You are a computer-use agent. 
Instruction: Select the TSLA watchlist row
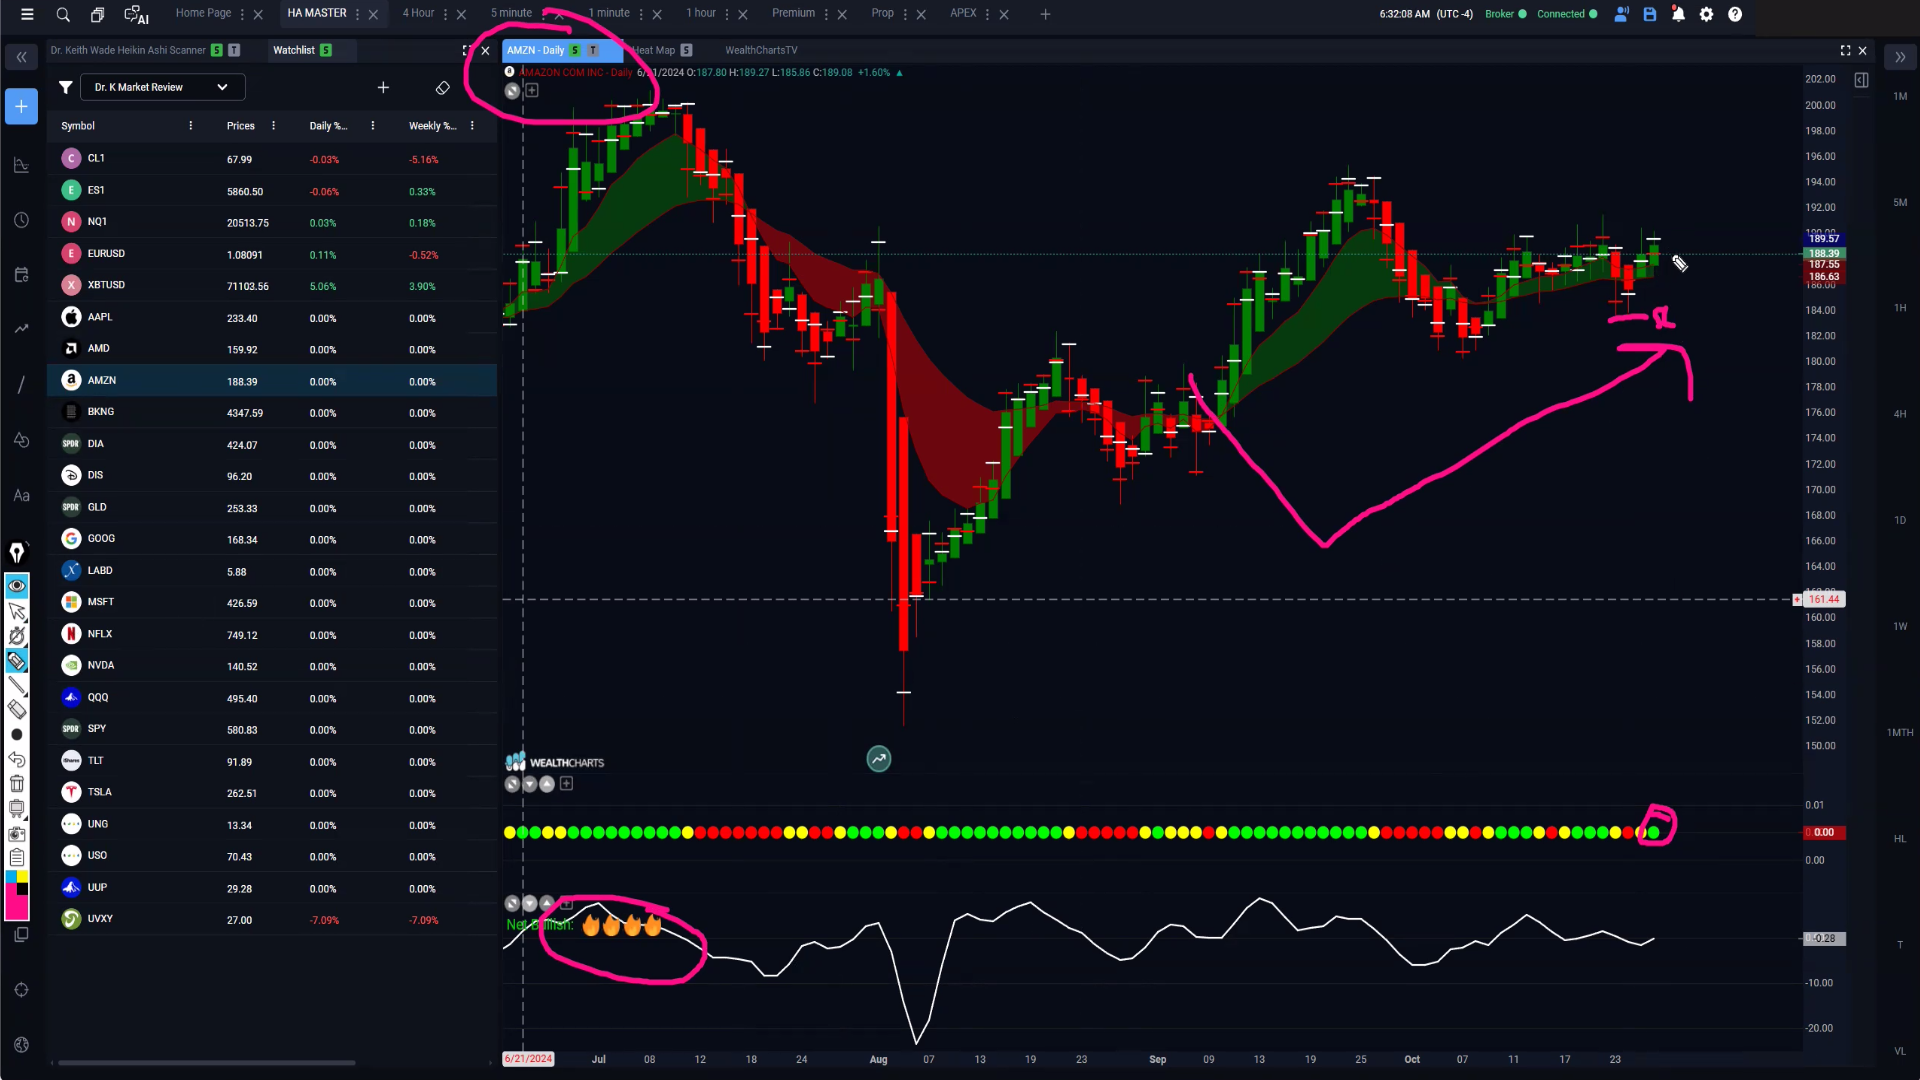coord(272,792)
